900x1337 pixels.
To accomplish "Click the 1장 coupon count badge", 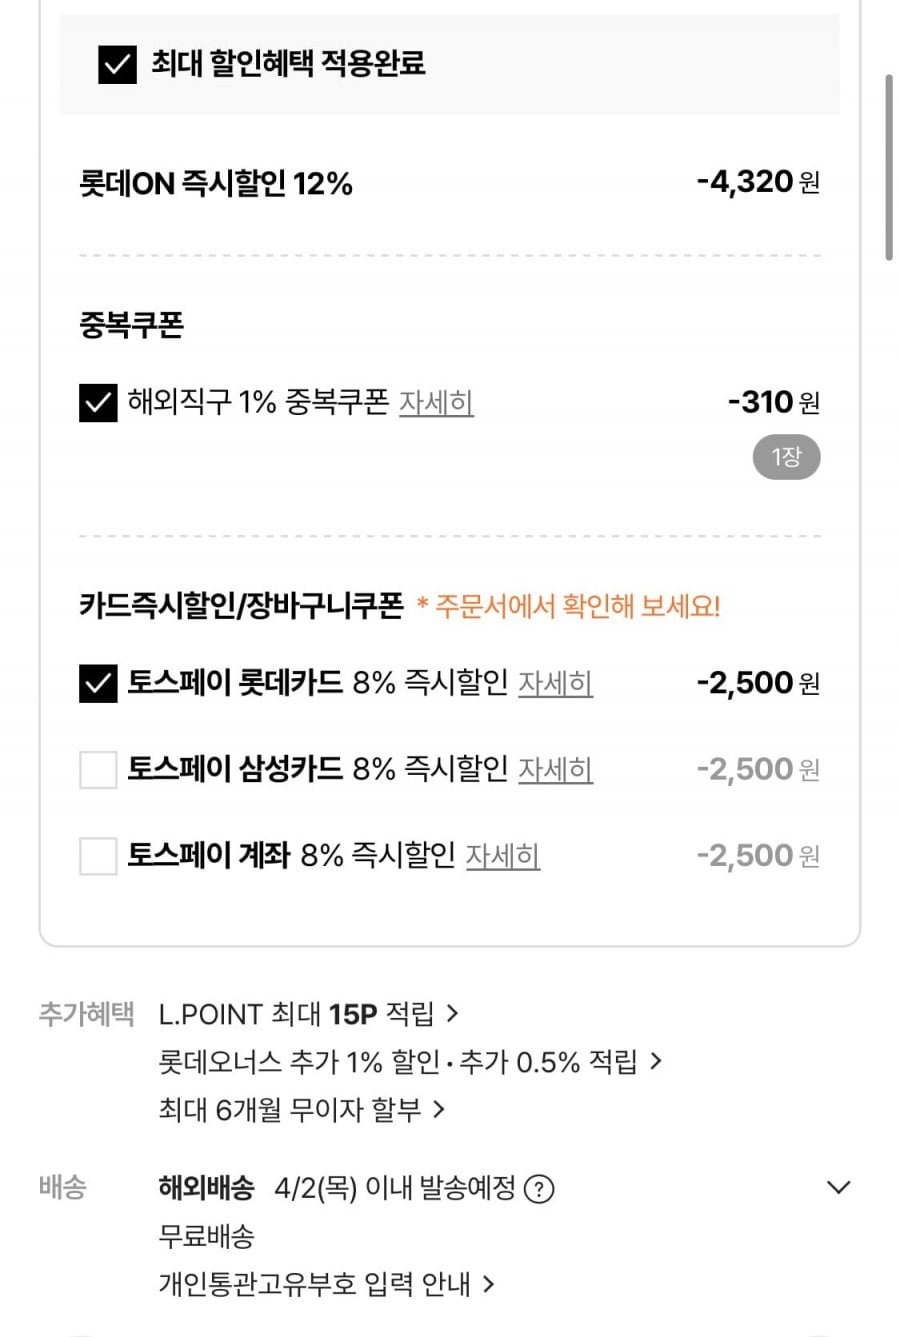I will tap(786, 458).
